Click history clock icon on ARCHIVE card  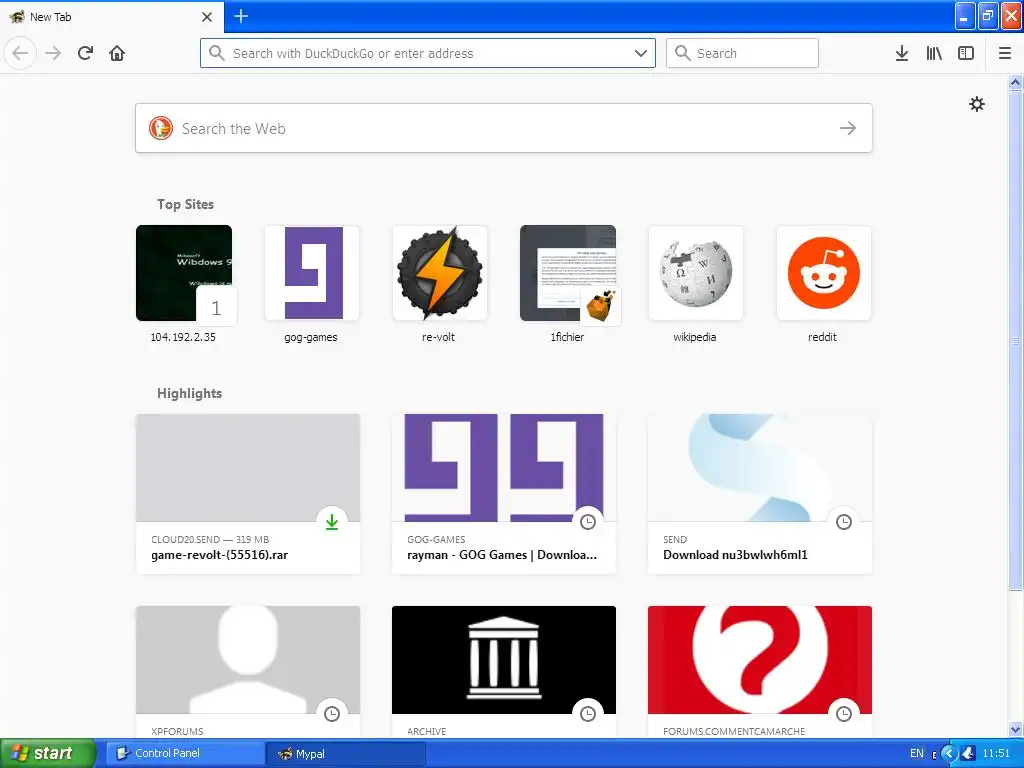pos(588,714)
